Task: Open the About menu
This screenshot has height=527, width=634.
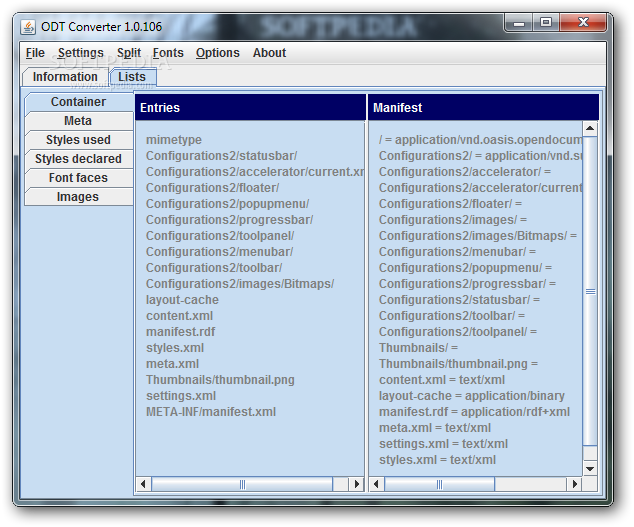Action: [x=269, y=53]
